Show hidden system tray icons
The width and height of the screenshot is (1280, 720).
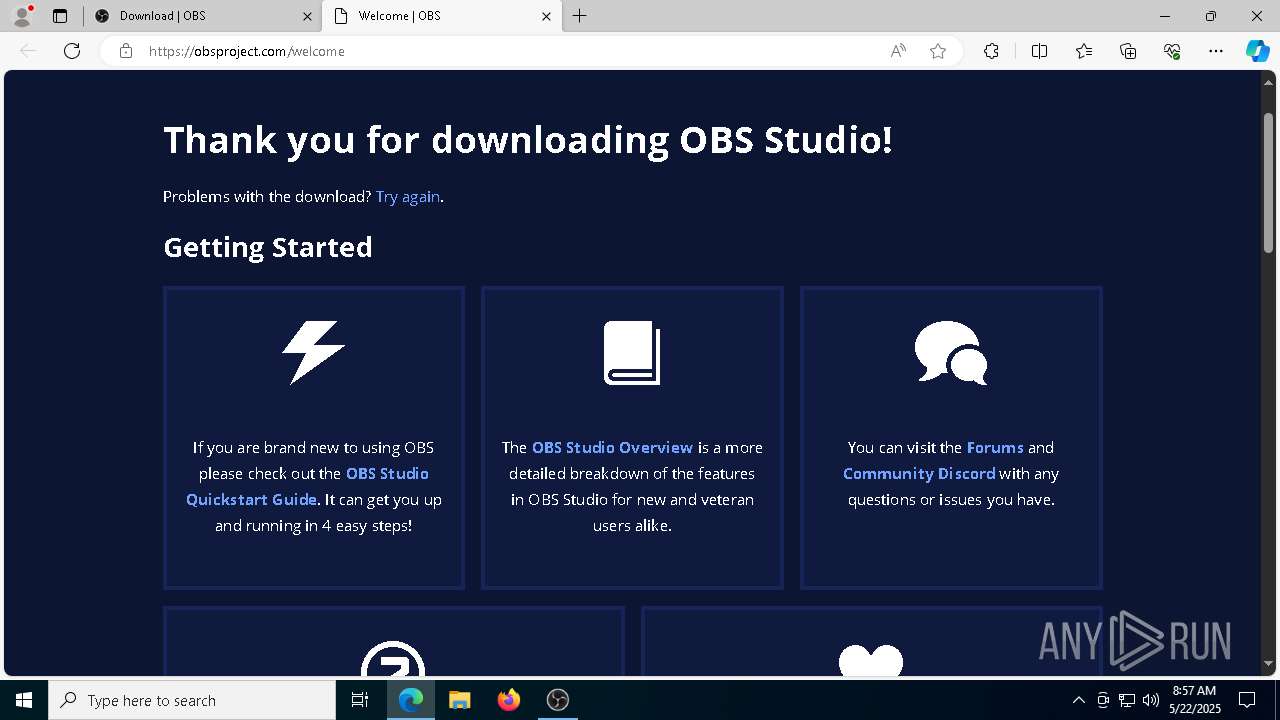pyautogui.click(x=1079, y=700)
